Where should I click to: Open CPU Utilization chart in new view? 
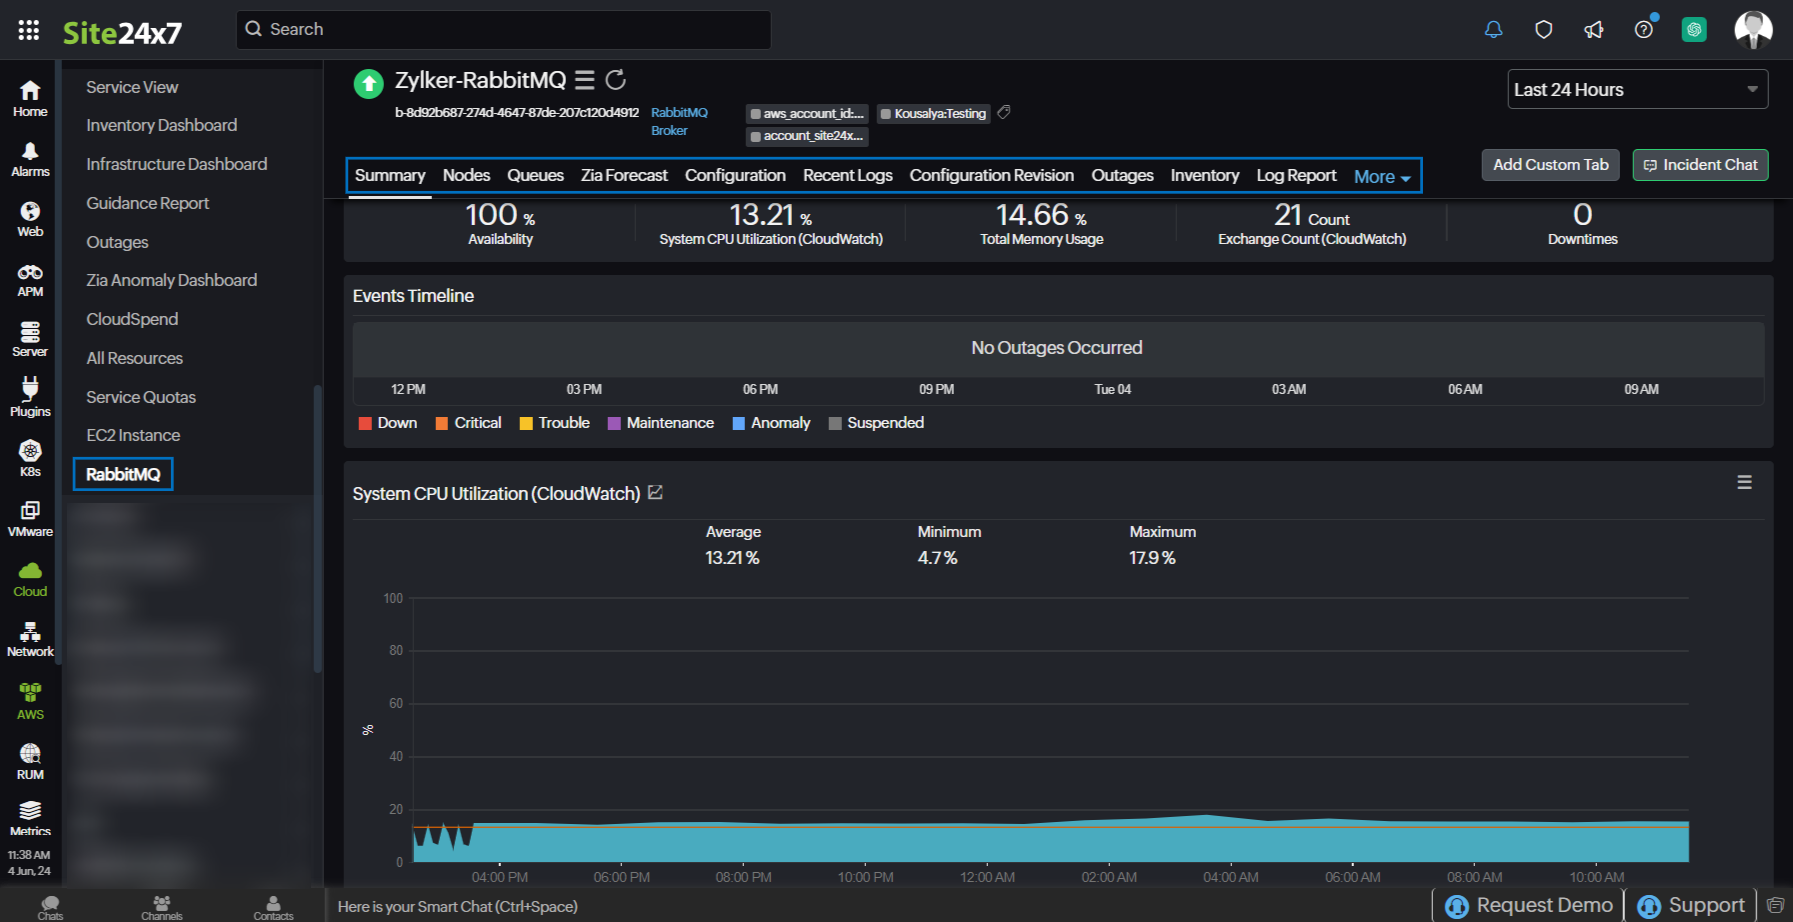656,493
